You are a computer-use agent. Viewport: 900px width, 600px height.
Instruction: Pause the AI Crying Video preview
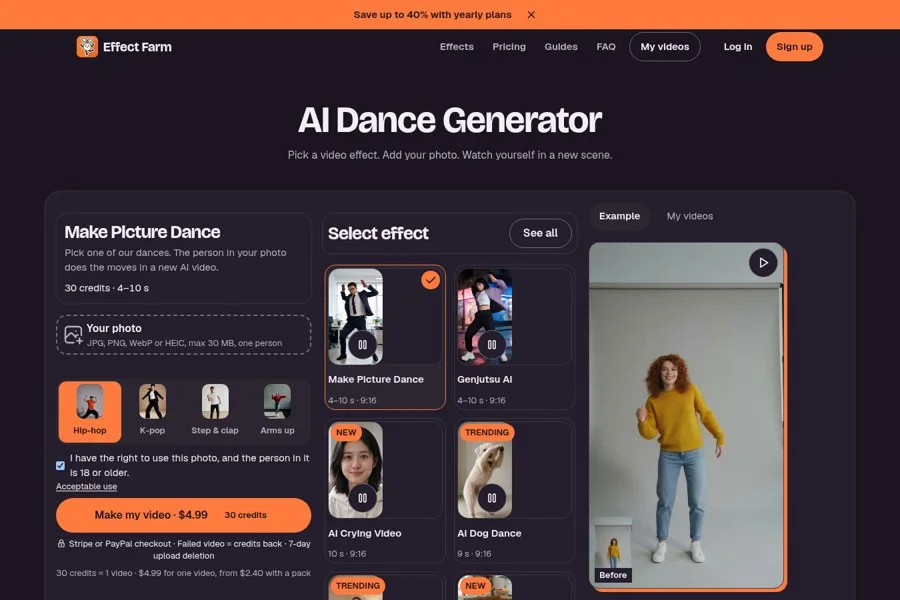tap(363, 498)
